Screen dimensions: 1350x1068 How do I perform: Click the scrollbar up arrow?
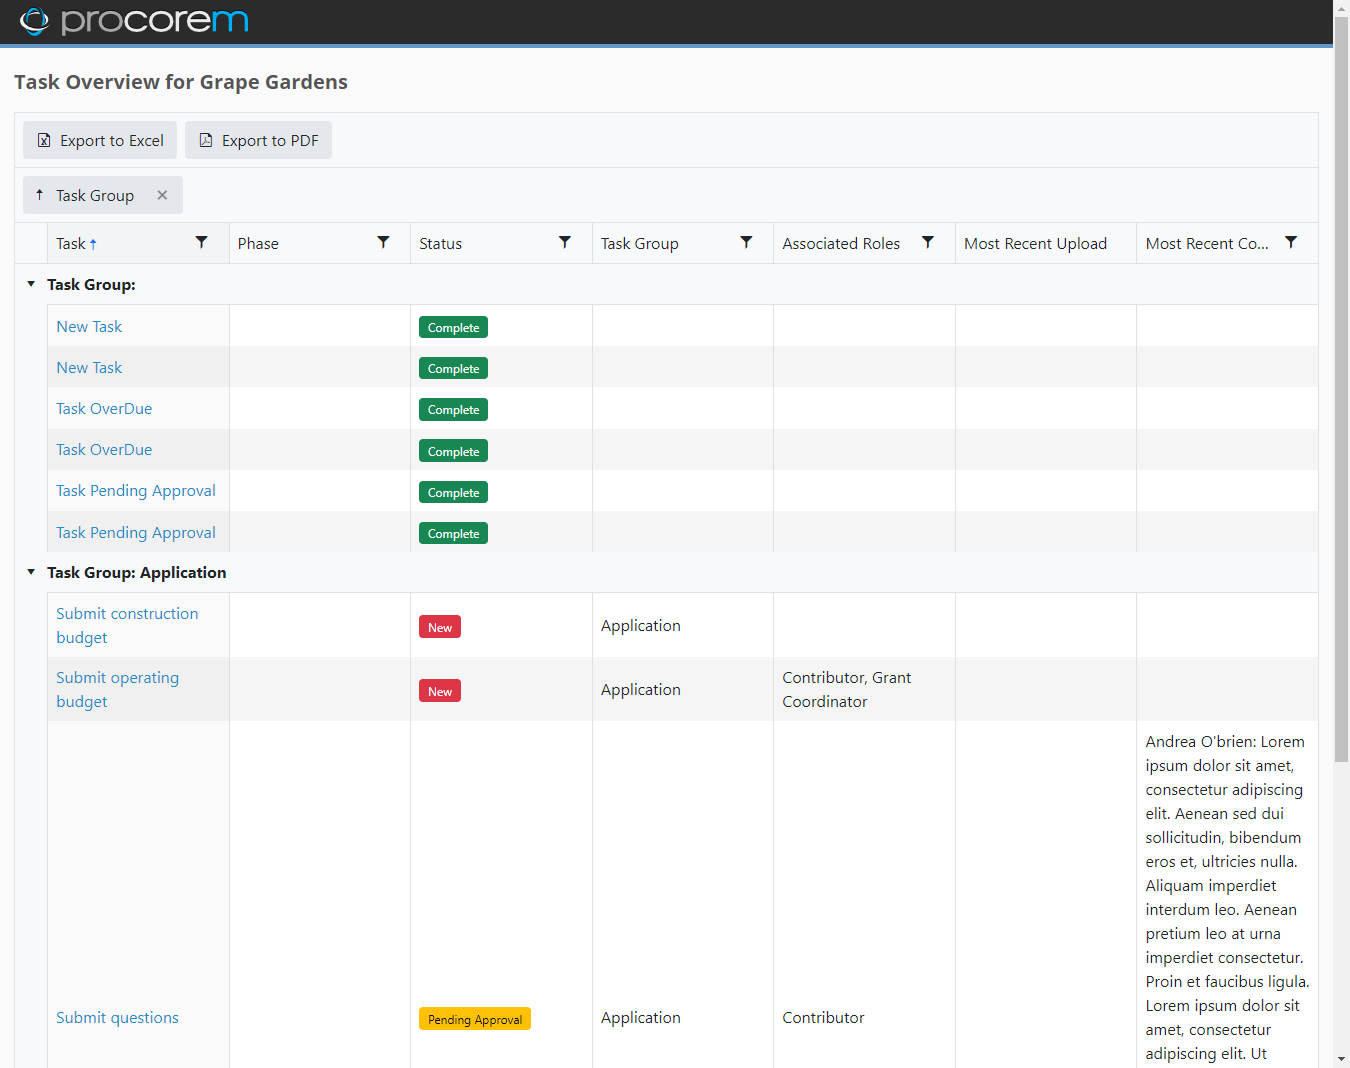click(1342, 8)
